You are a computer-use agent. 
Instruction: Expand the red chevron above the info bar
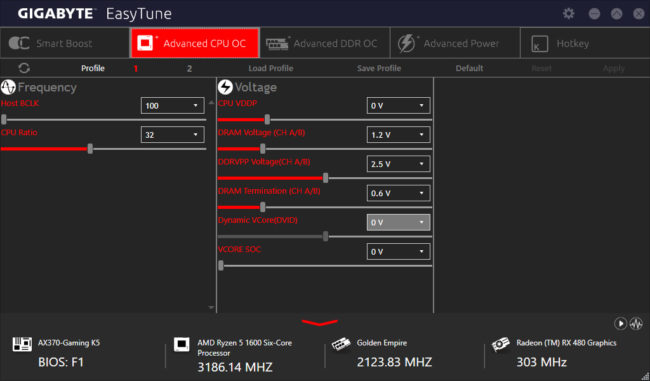[x=320, y=322]
